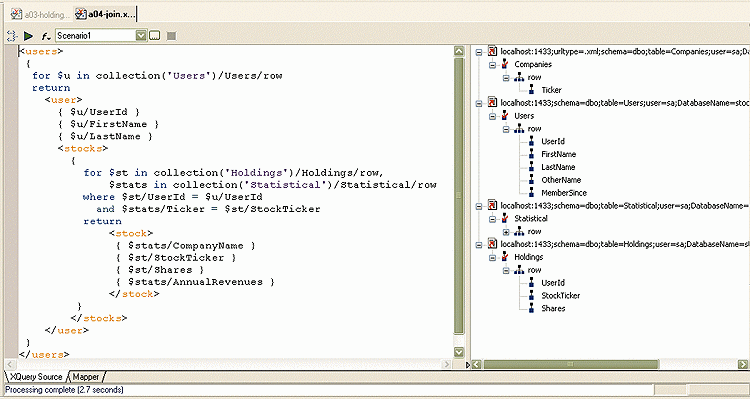Collapse the row node under Holdings
The width and height of the screenshot is (750, 399).
pos(506,270)
